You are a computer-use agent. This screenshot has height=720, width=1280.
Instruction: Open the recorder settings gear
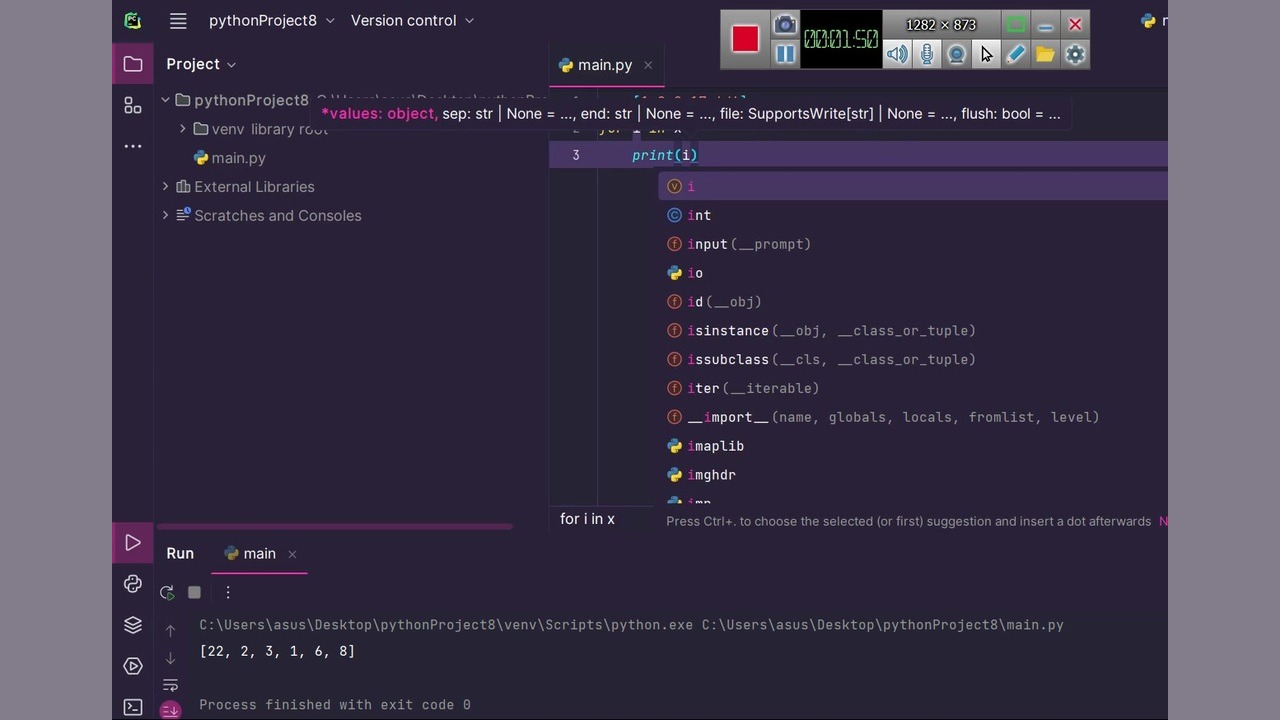click(1075, 54)
